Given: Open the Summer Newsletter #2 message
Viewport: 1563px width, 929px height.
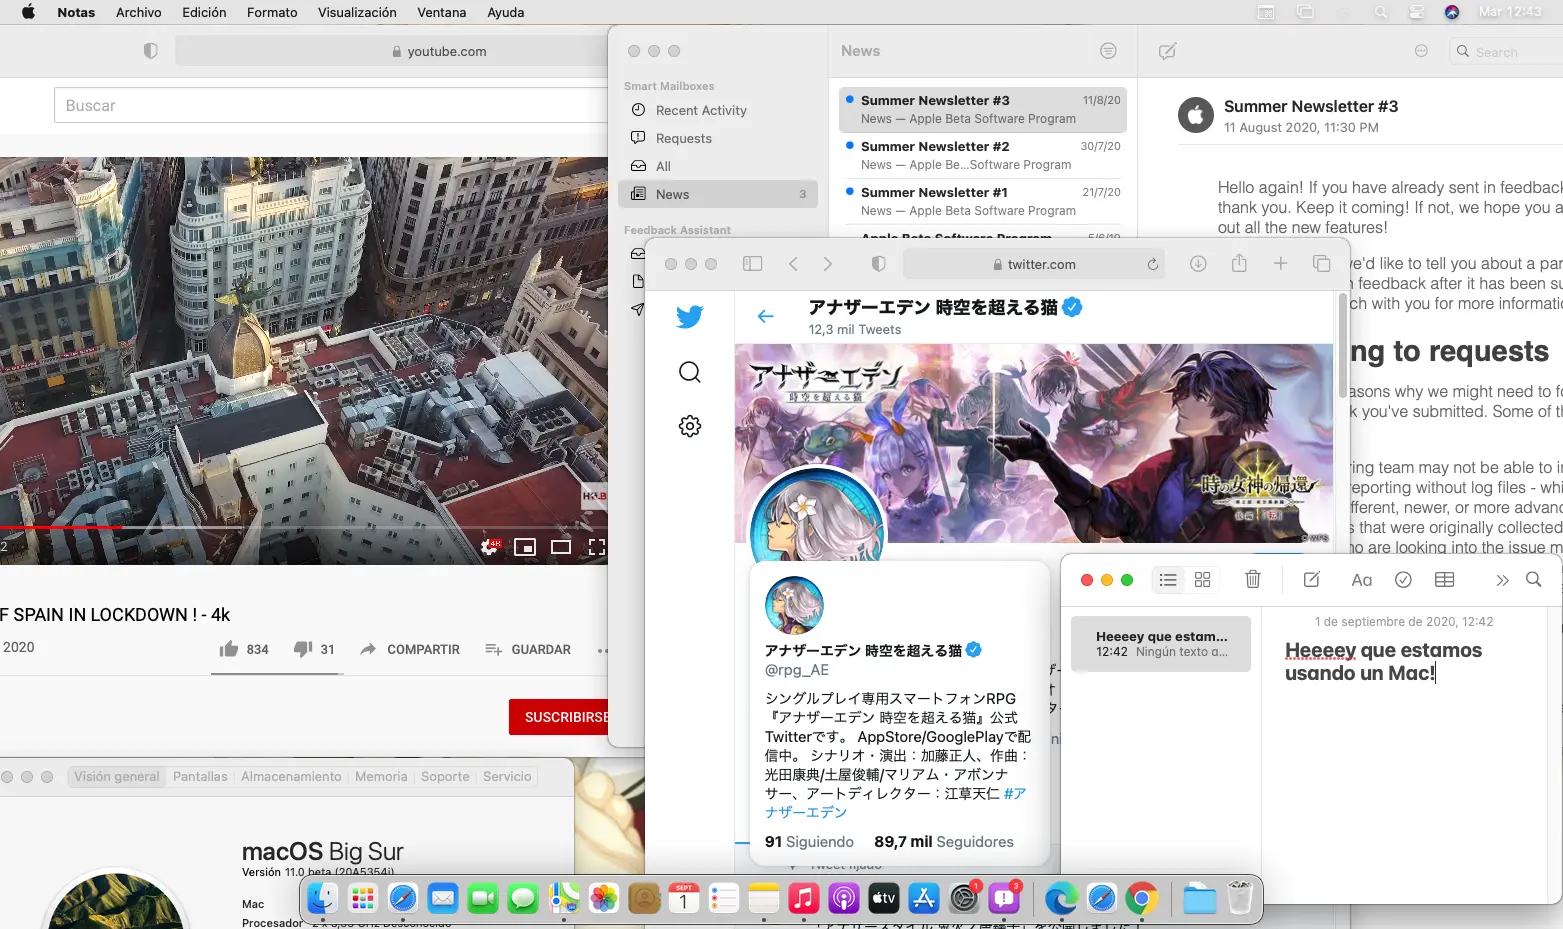Looking at the screenshot, I should (983, 155).
